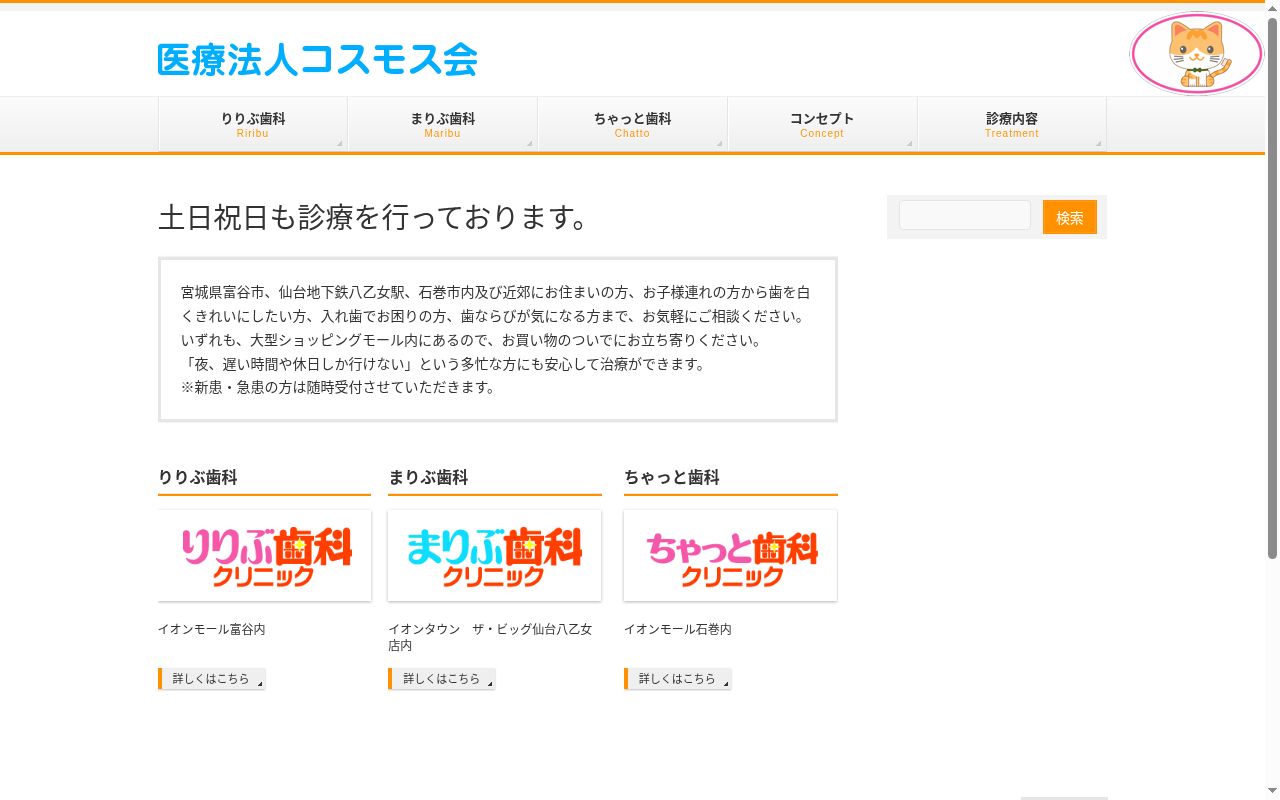Click the イオンモール富谷内 location text
This screenshot has width=1280, height=800.
(x=212, y=629)
